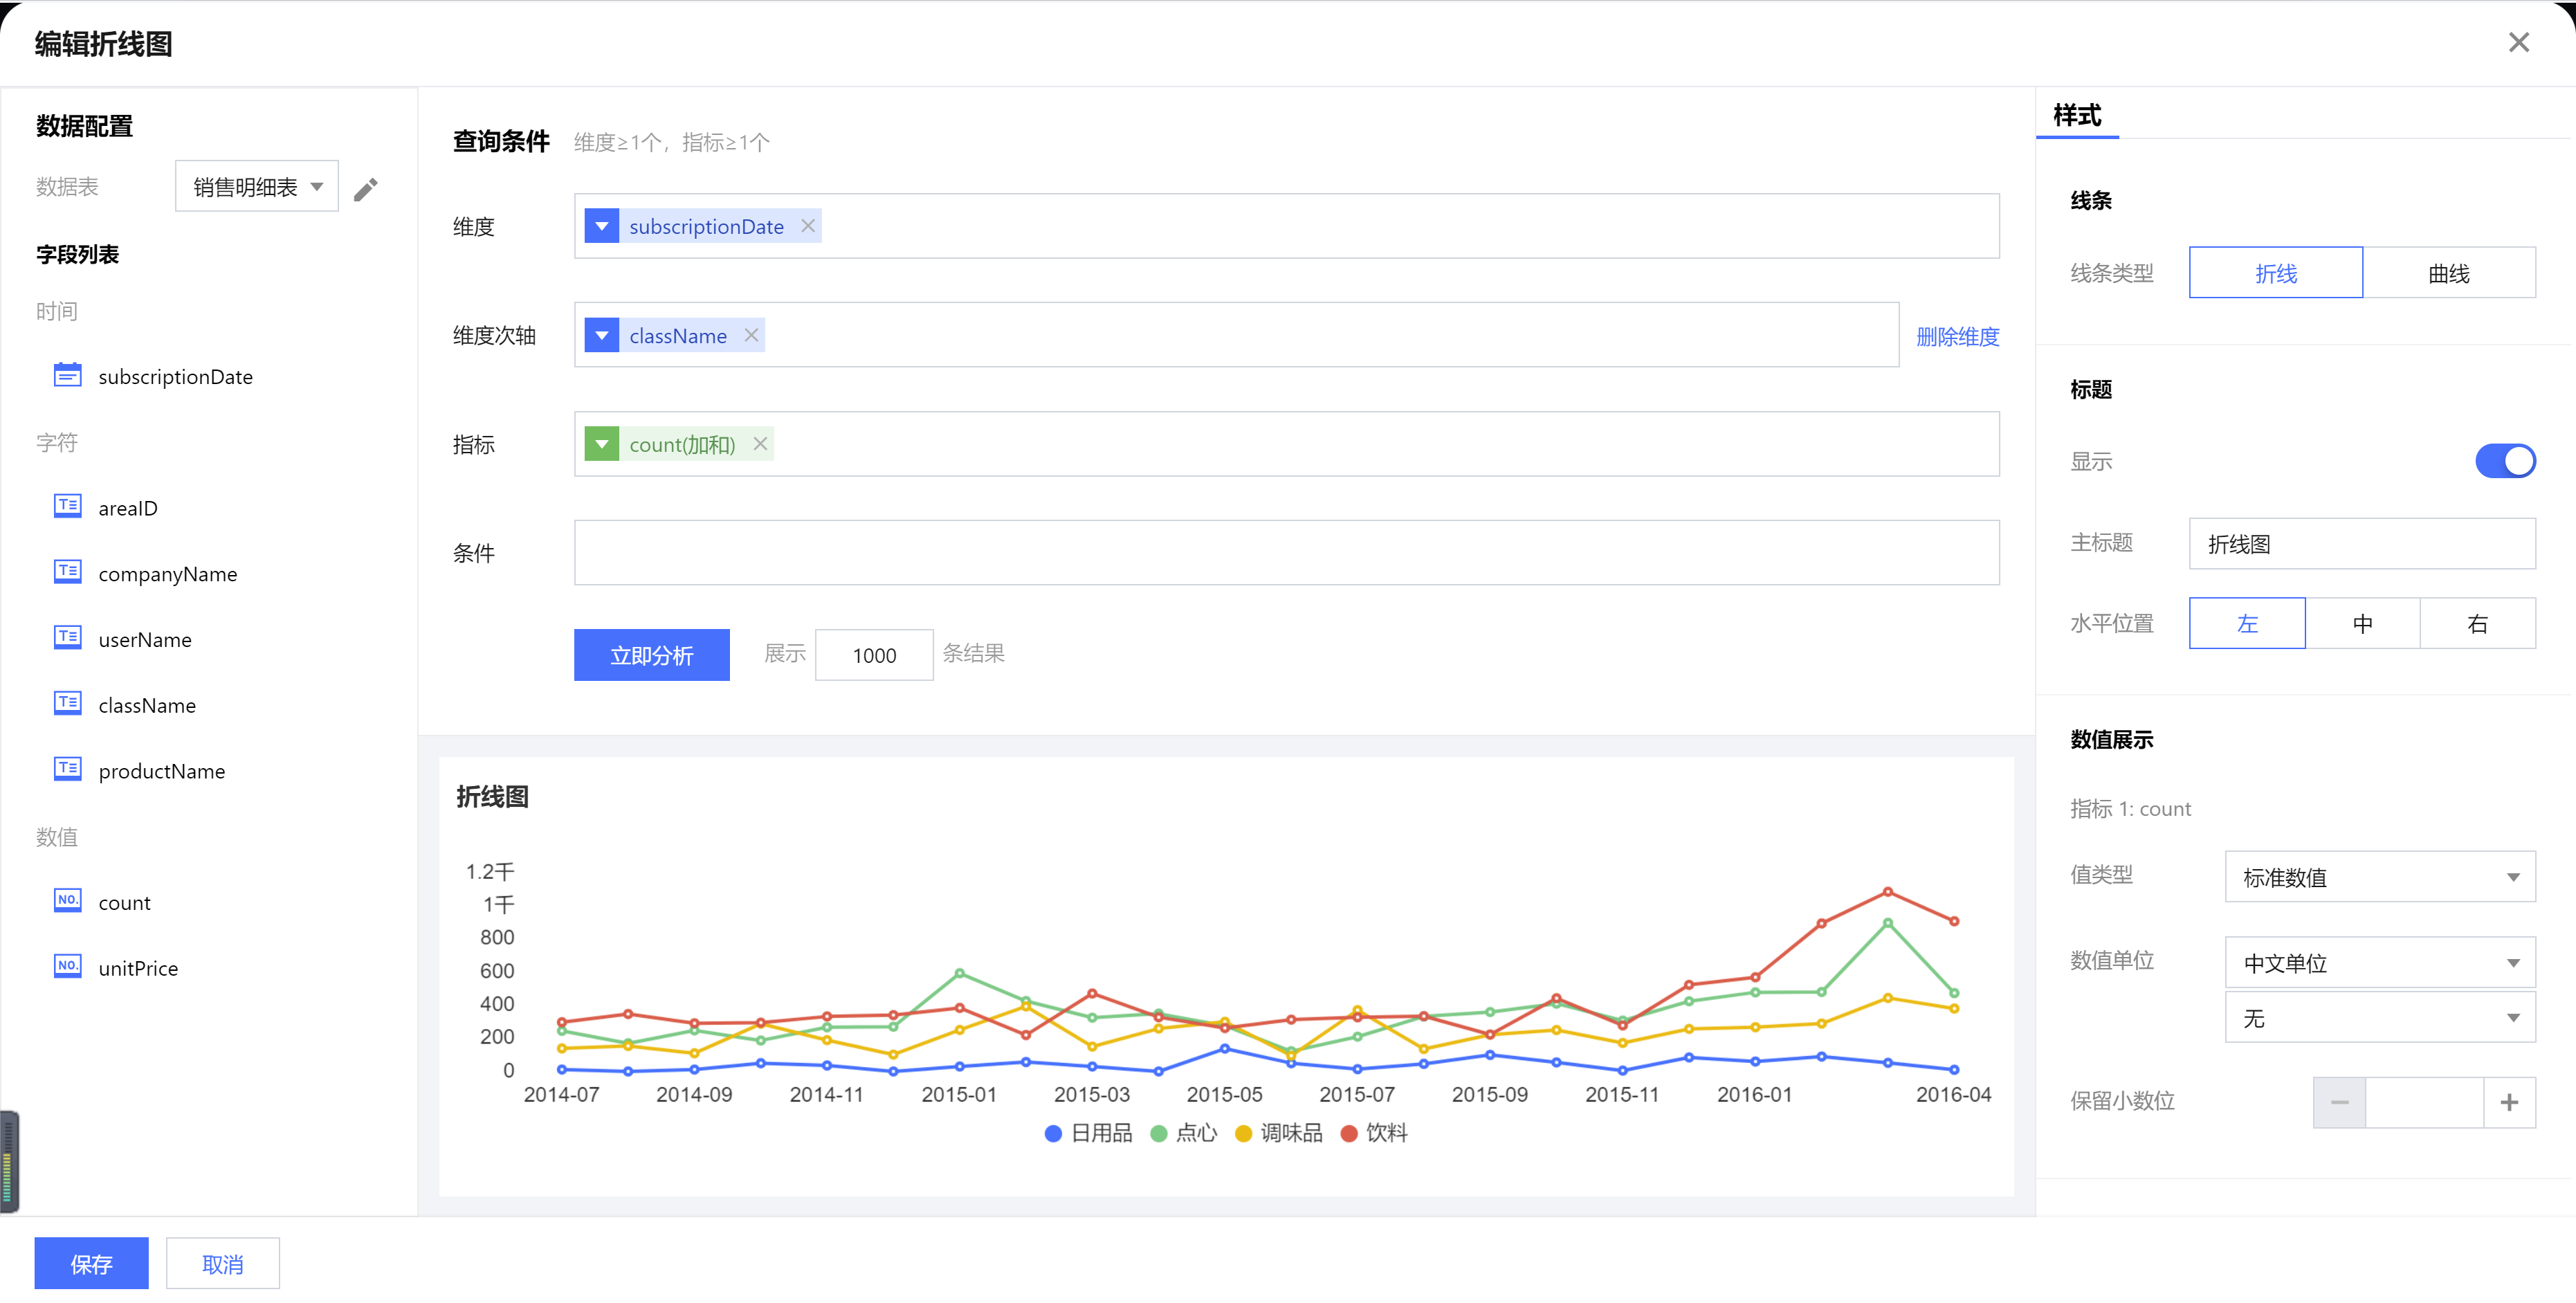Click the NO. icon next to unitPrice
The width and height of the screenshot is (2576, 1303).
click(x=67, y=966)
